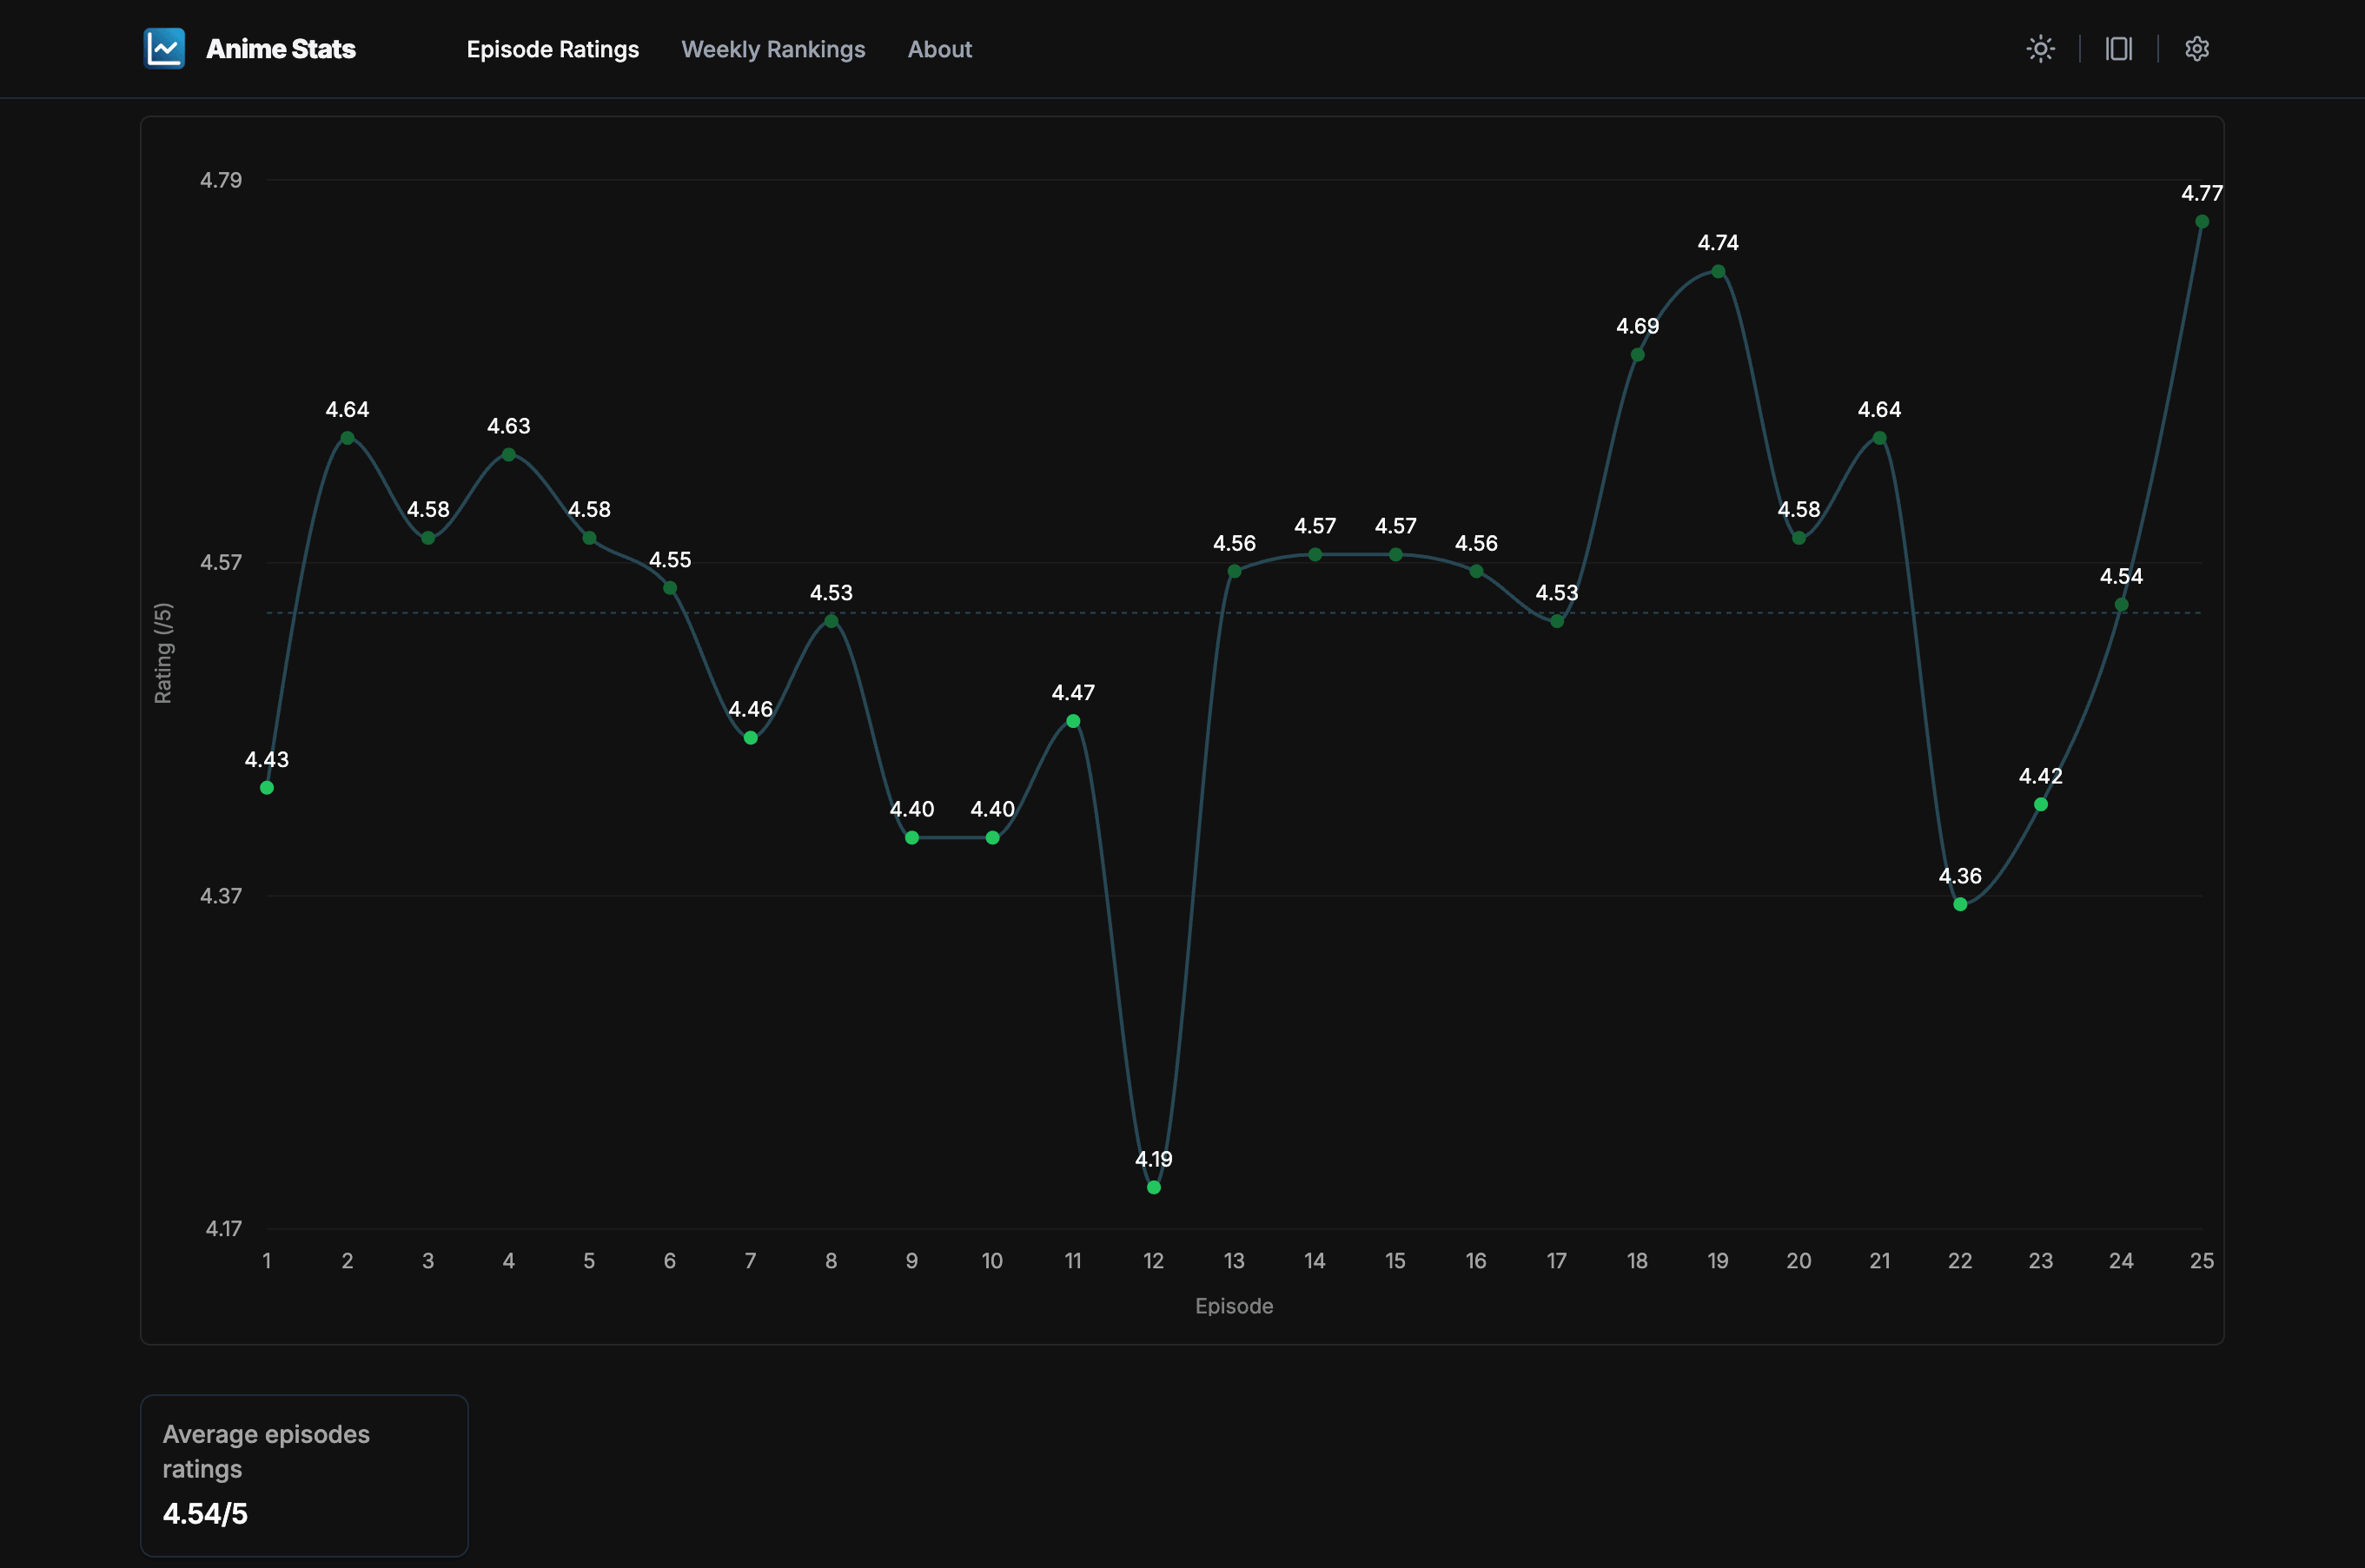Select the episode 7 point rated 4.46
This screenshot has height=1568, width=2365.
pos(750,738)
